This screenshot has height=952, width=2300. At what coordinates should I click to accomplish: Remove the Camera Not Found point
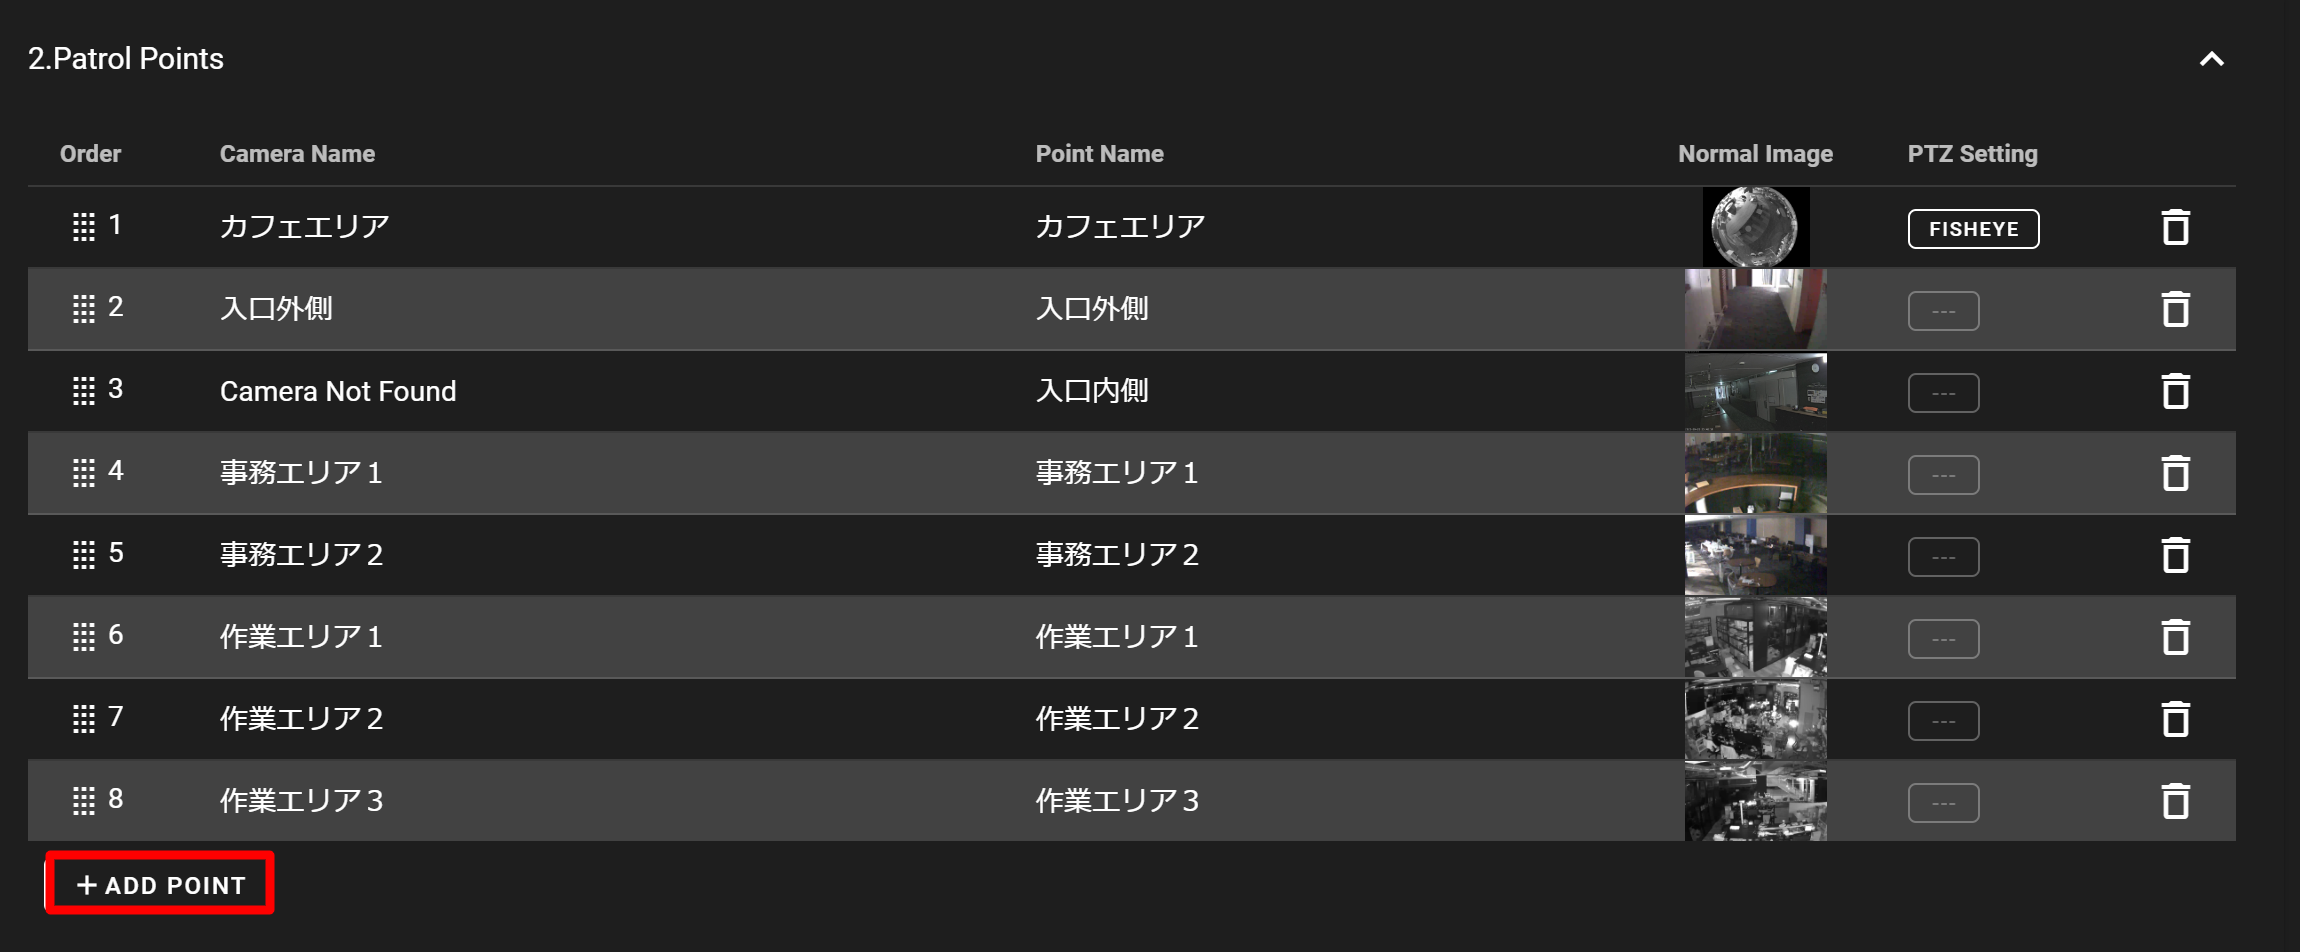tap(2175, 391)
